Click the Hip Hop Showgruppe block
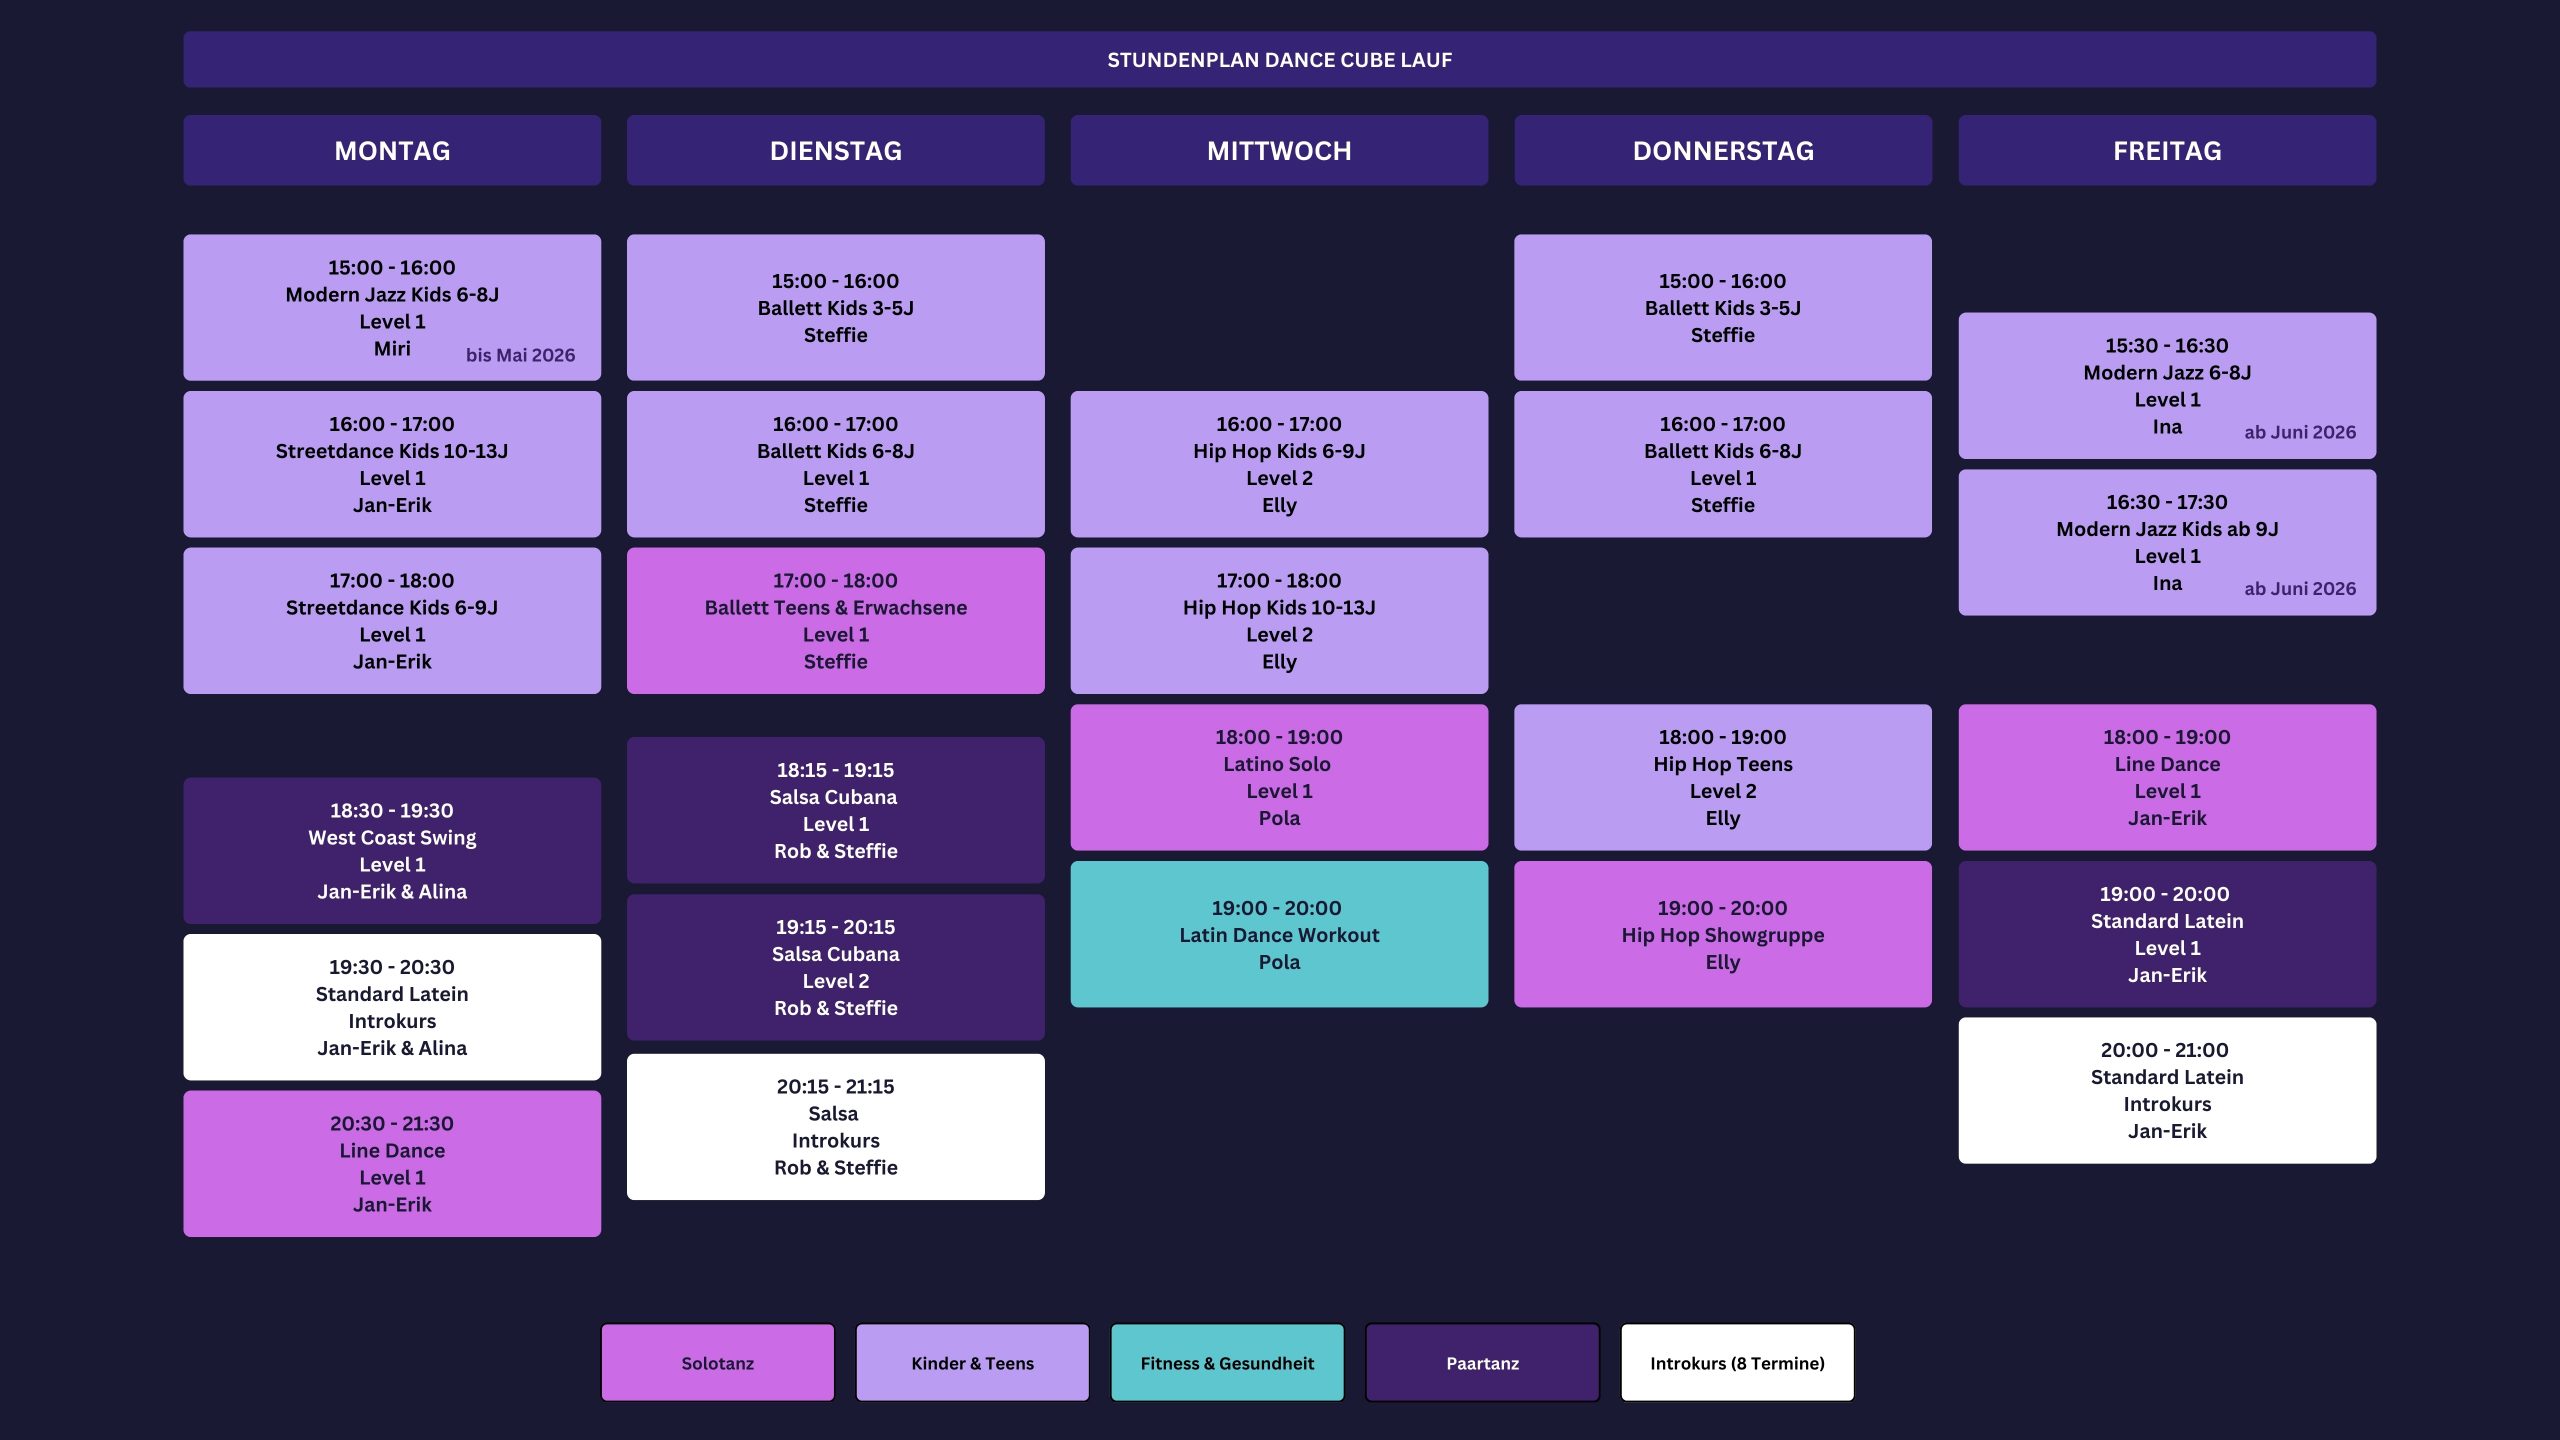 pos(1722,934)
